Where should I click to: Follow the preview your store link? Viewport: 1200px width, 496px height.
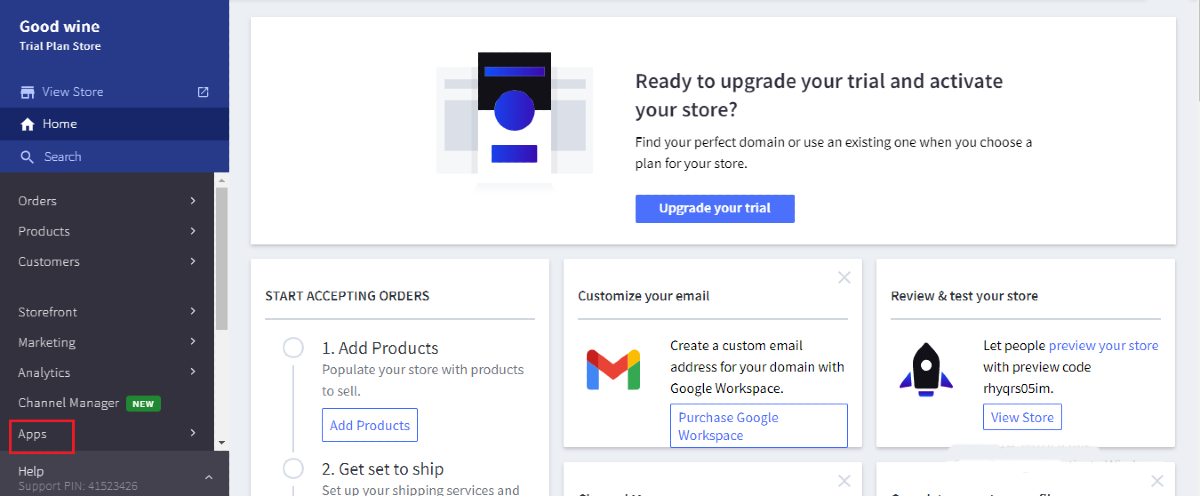pos(1103,346)
